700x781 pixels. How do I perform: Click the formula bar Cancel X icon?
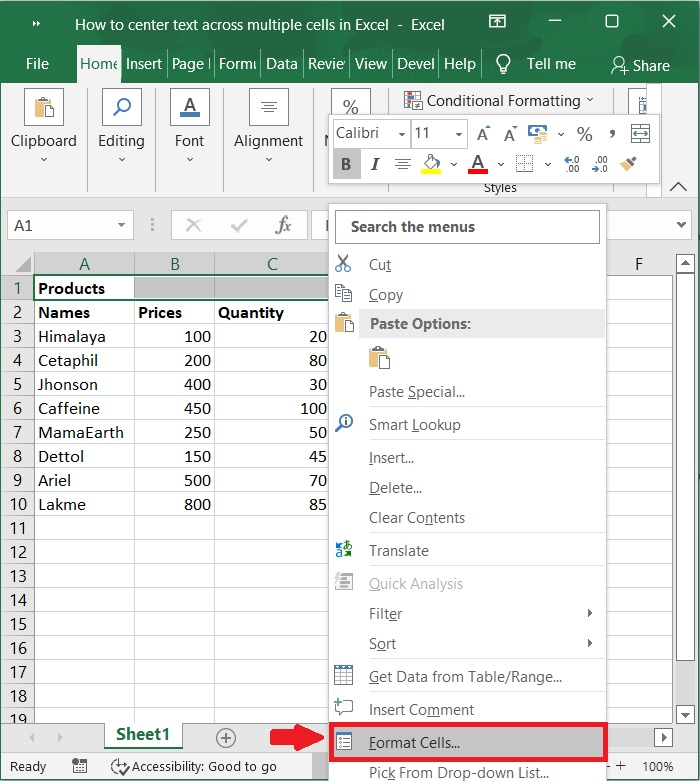point(193,226)
